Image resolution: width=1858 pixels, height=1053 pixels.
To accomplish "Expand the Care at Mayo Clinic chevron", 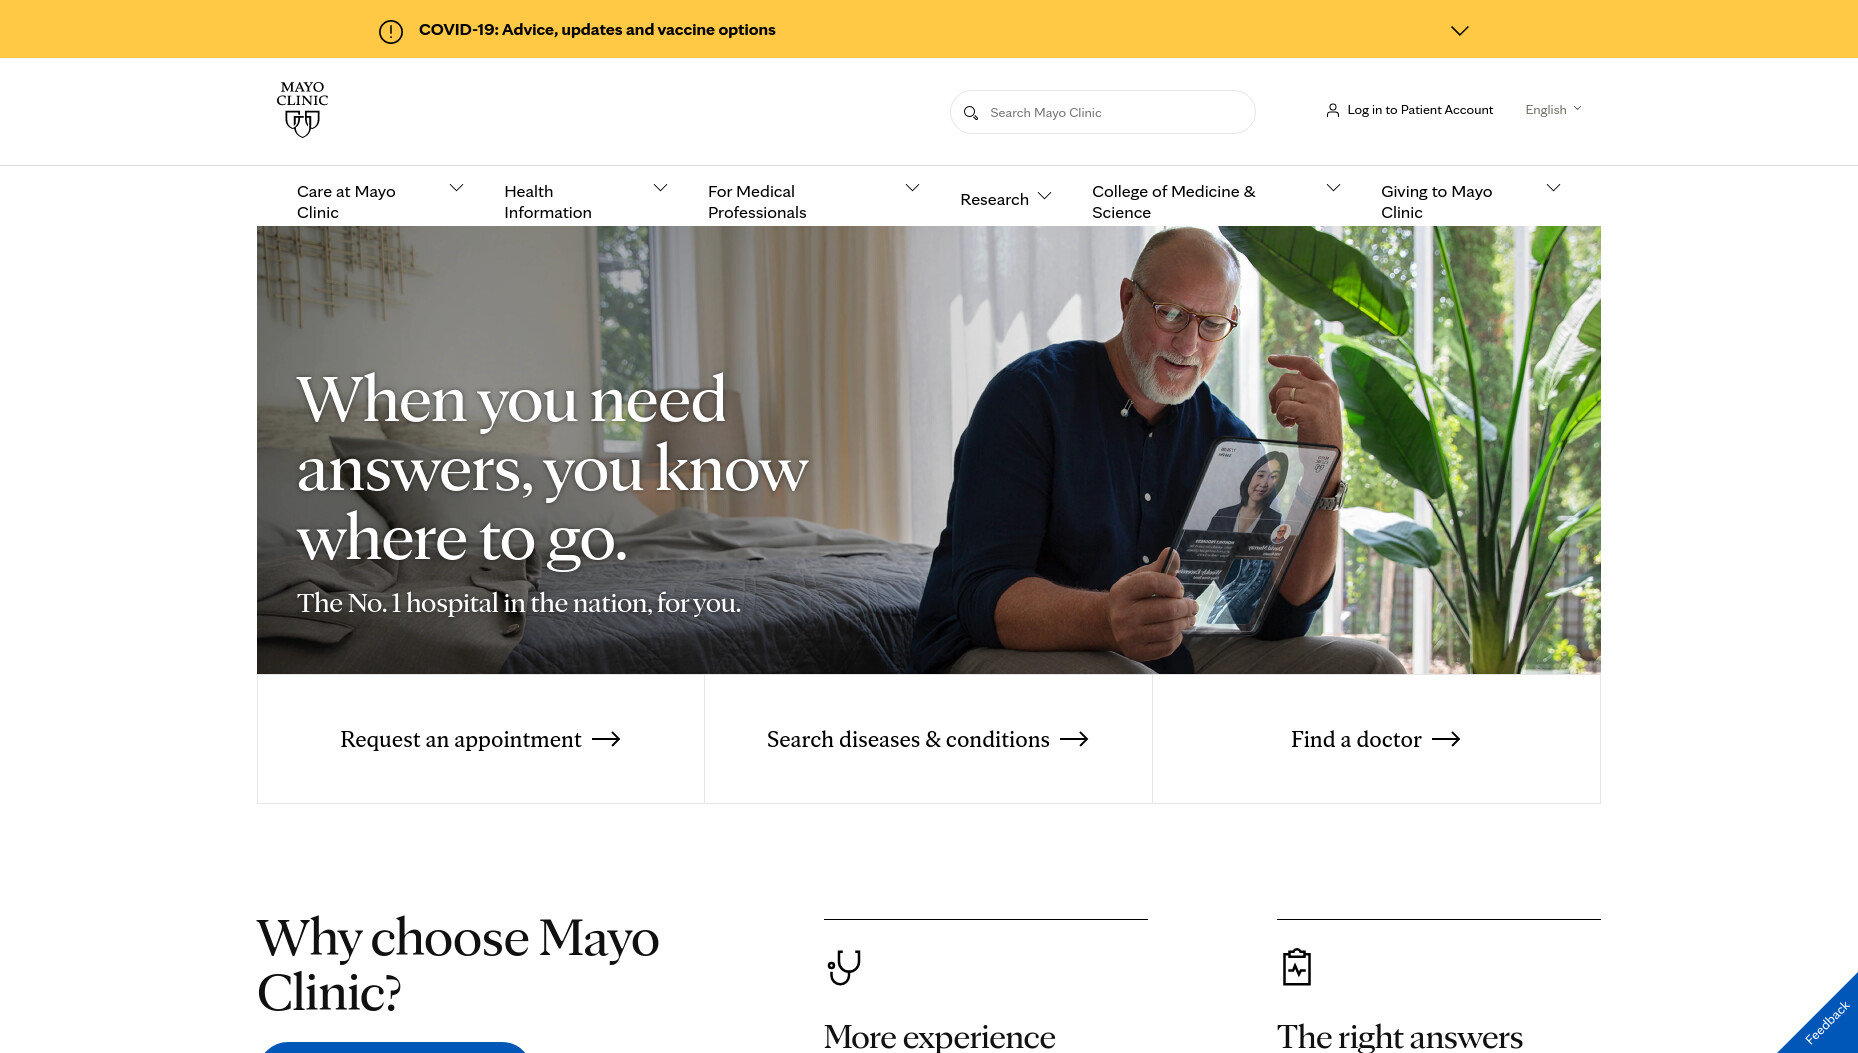I will [457, 188].
